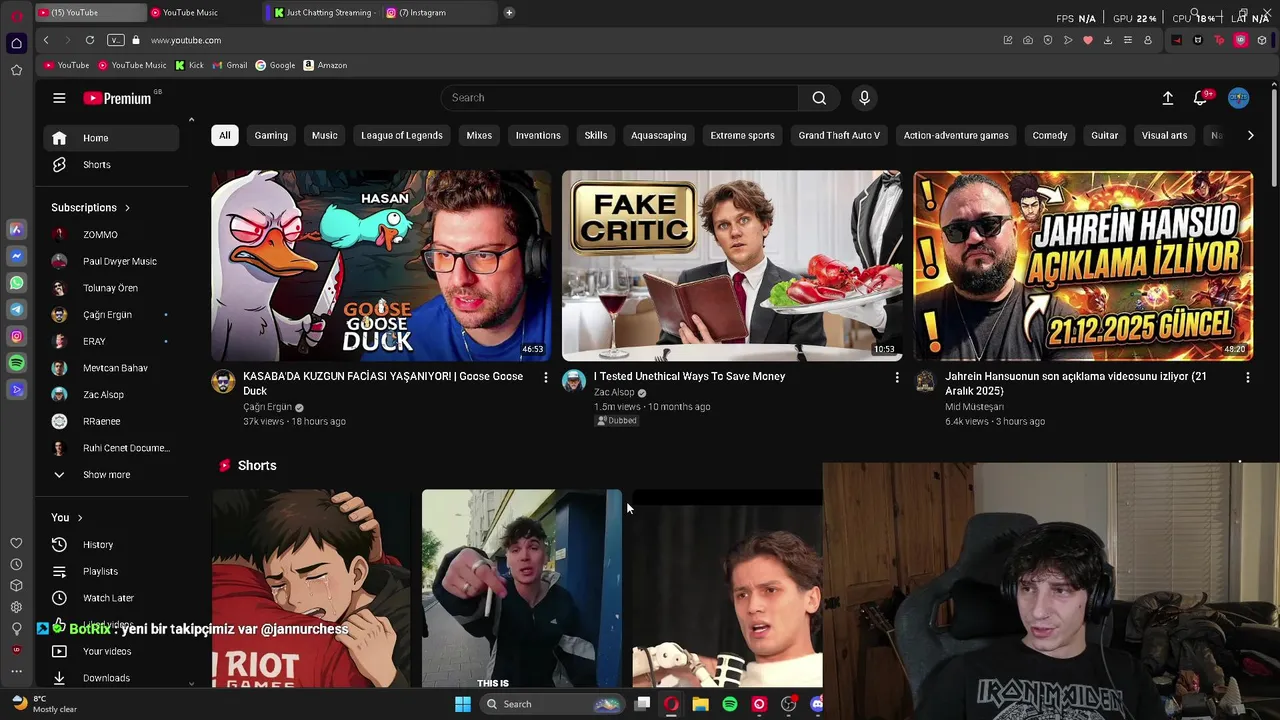Open the Messenger icon in Opera sidebar
The height and width of the screenshot is (720, 1280).
point(16,256)
